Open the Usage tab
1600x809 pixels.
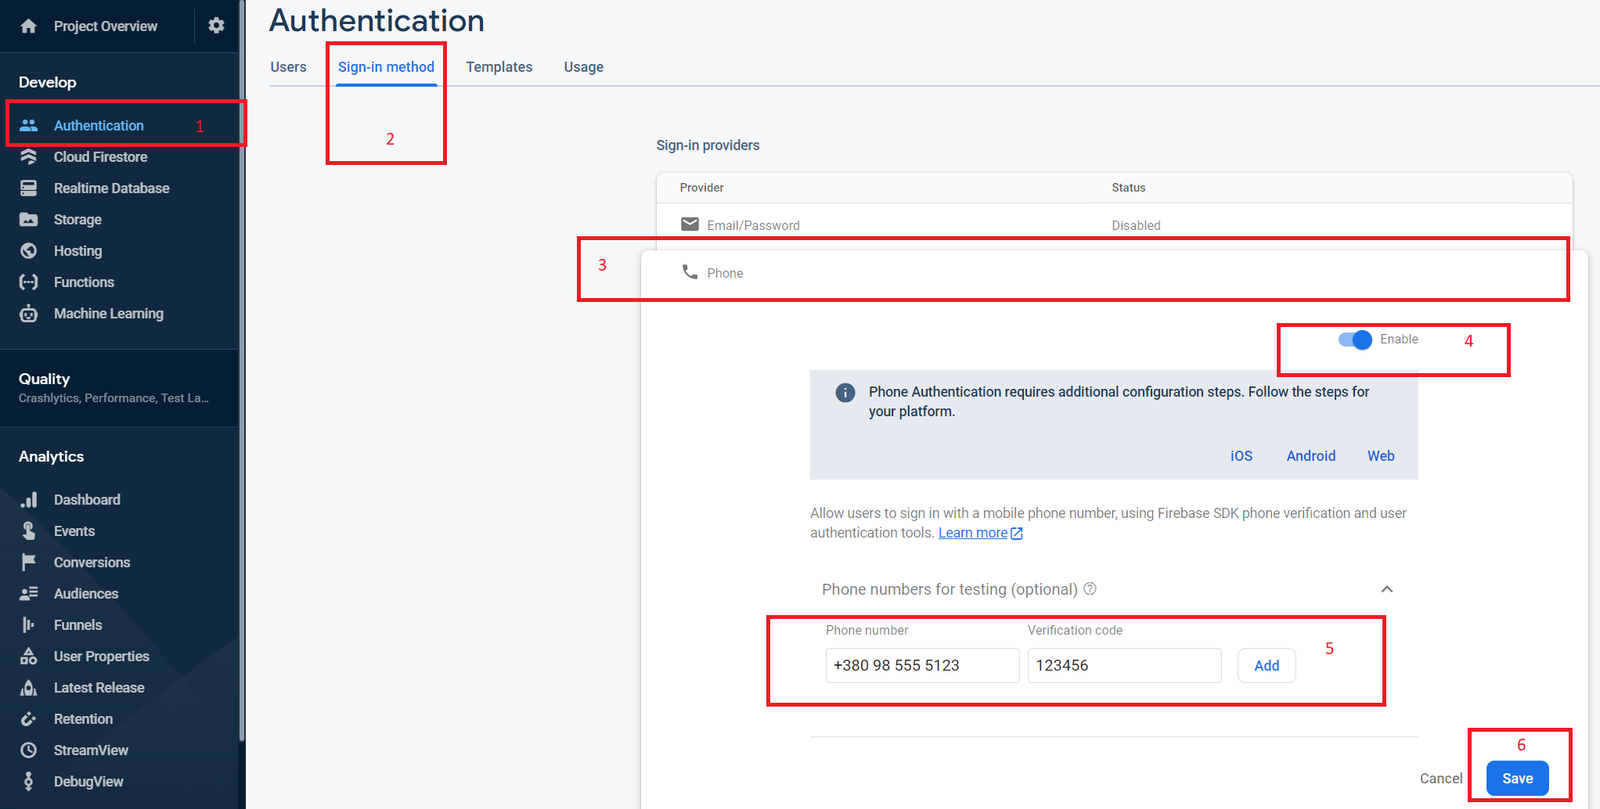(584, 67)
